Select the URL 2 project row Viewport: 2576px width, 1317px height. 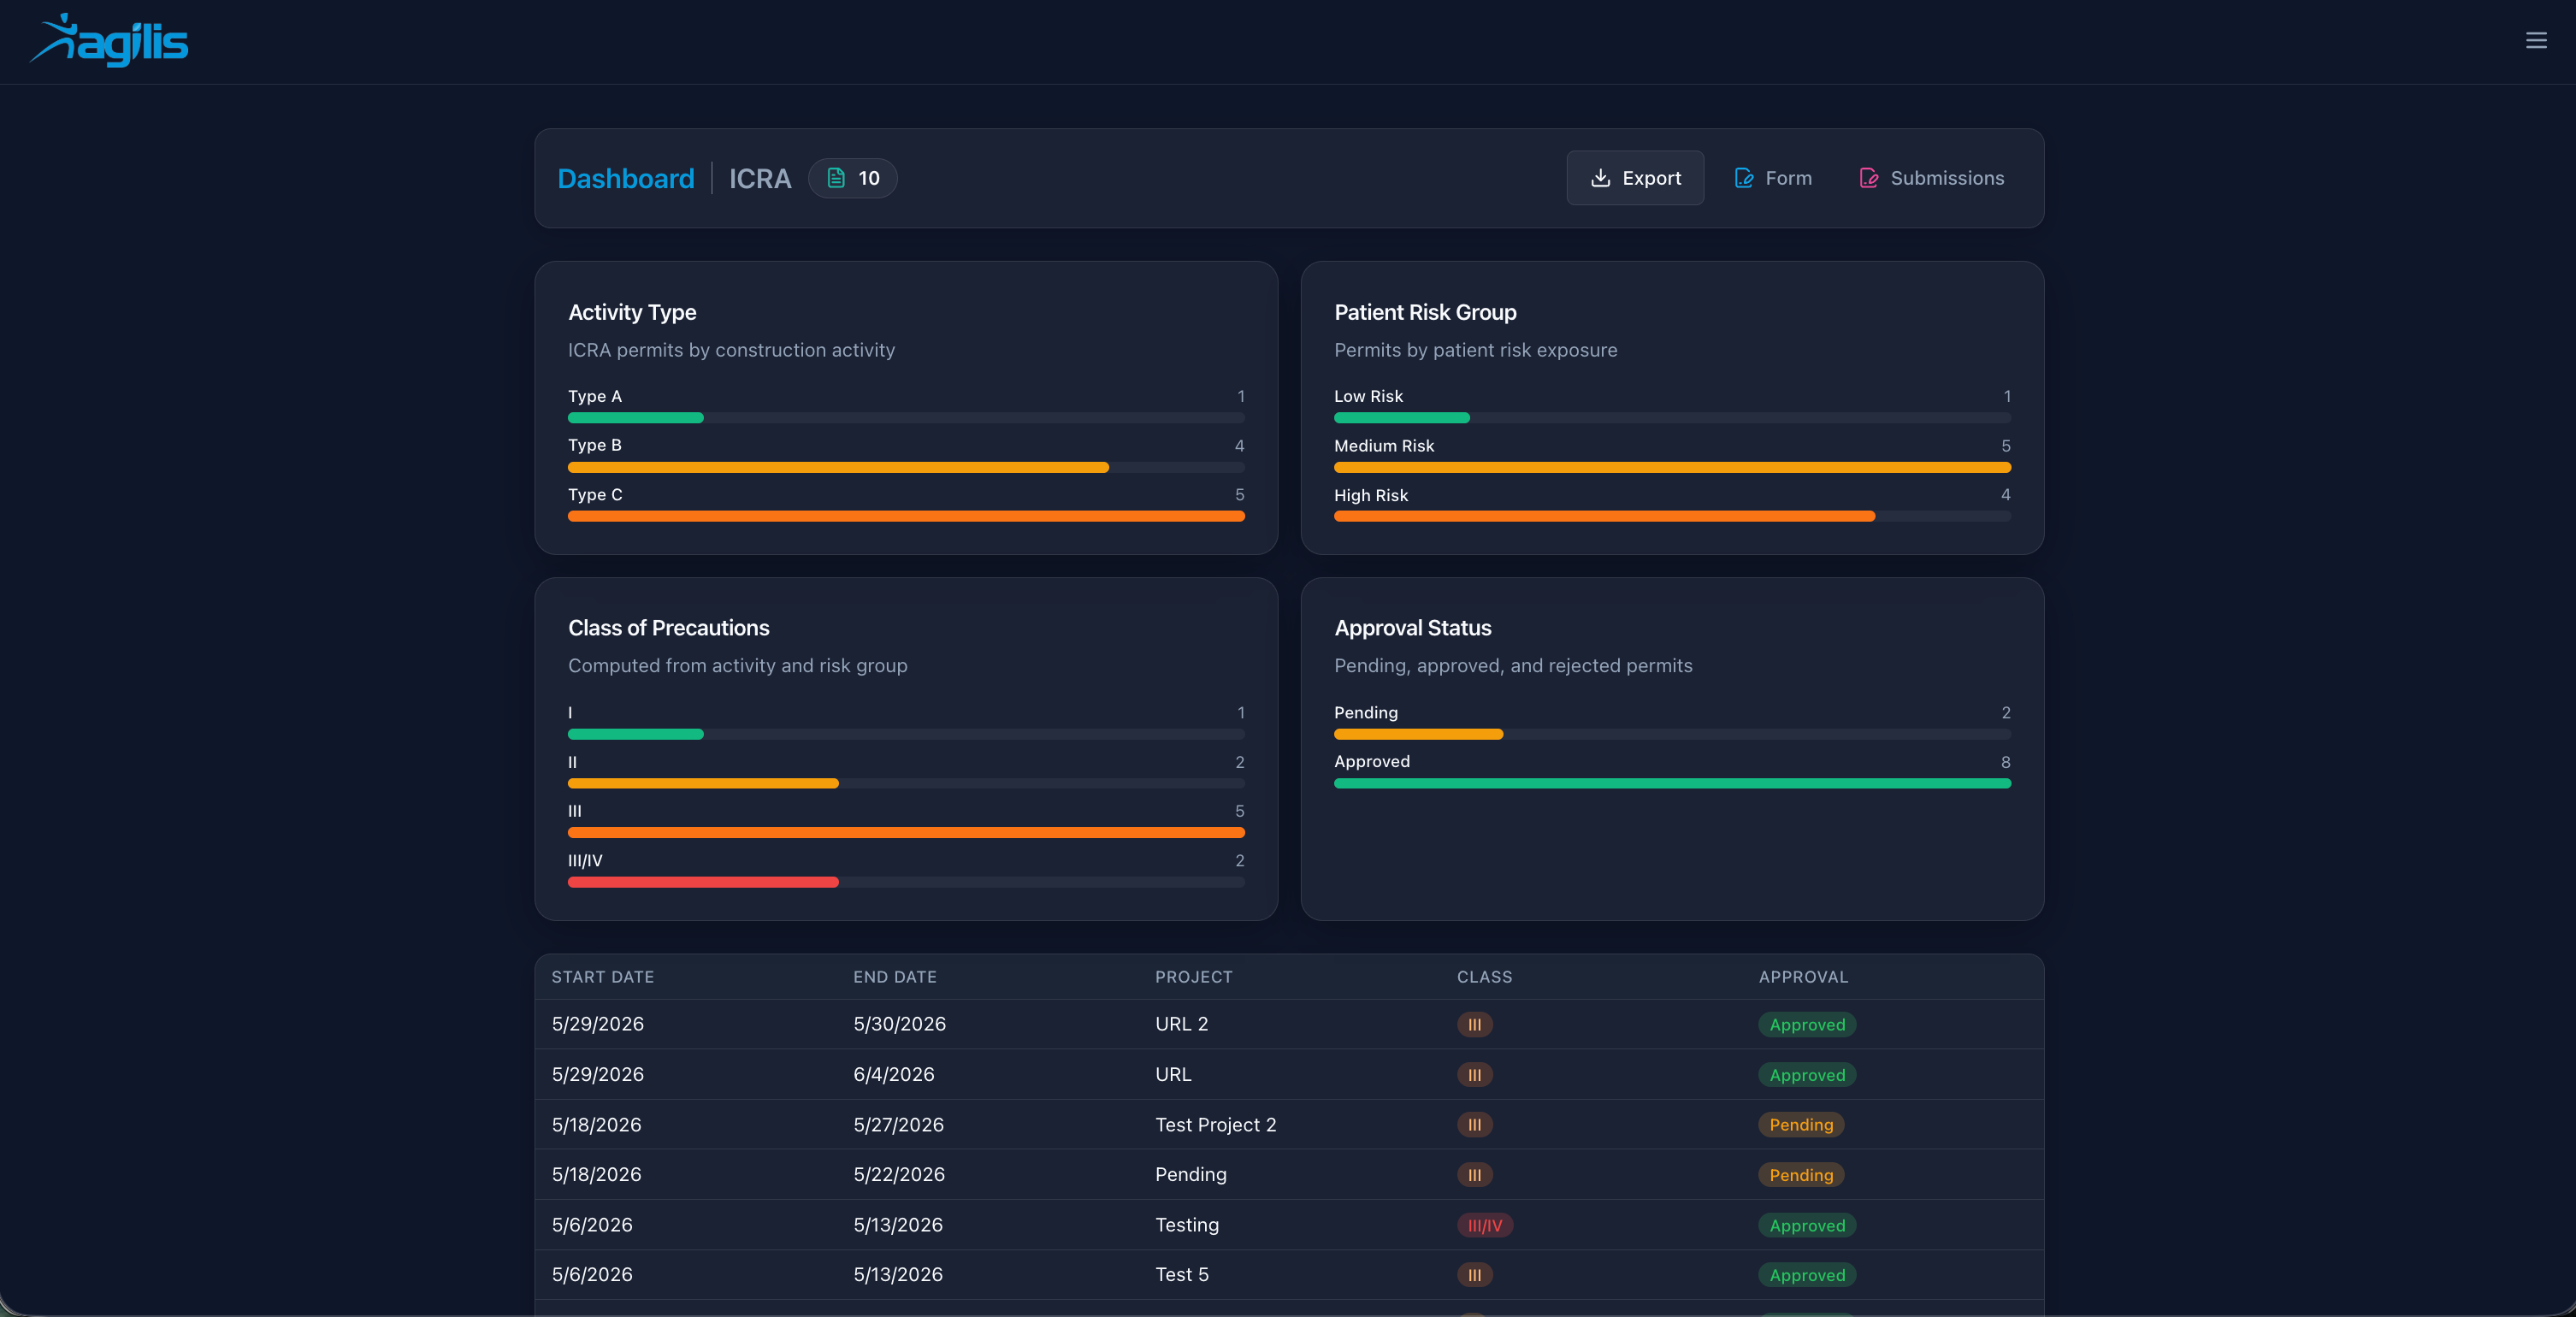pos(1289,1024)
